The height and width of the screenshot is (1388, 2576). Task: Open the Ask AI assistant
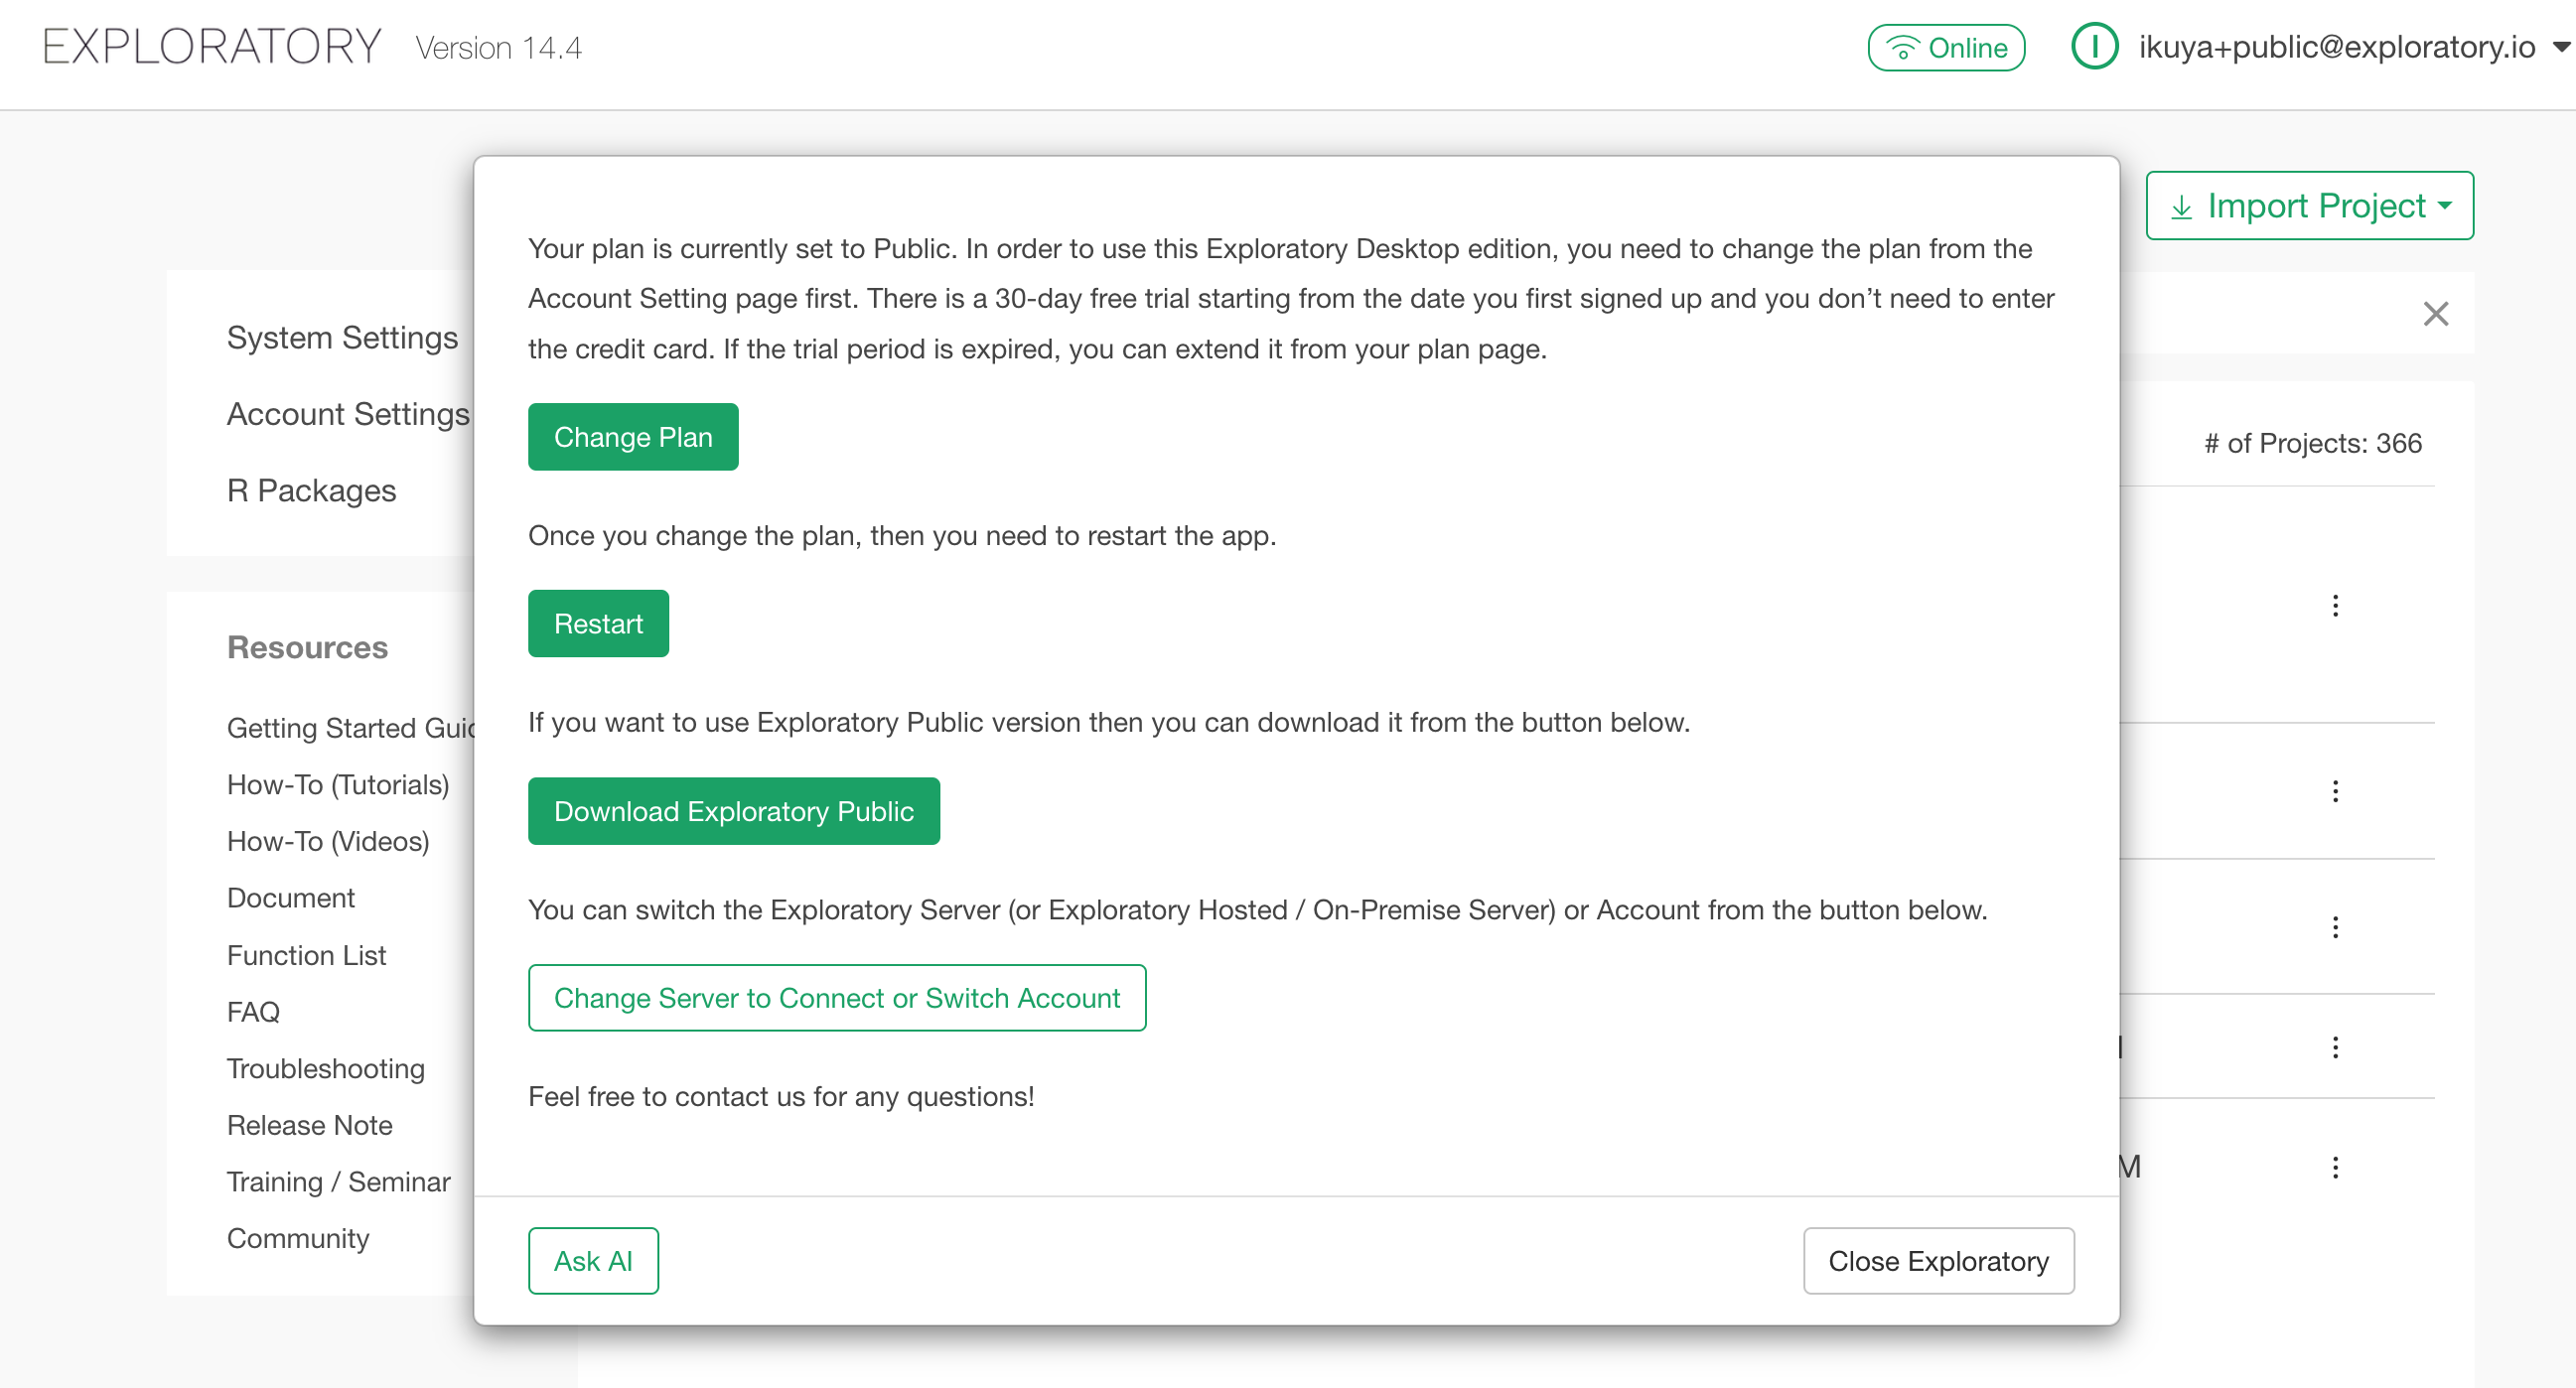click(x=593, y=1261)
